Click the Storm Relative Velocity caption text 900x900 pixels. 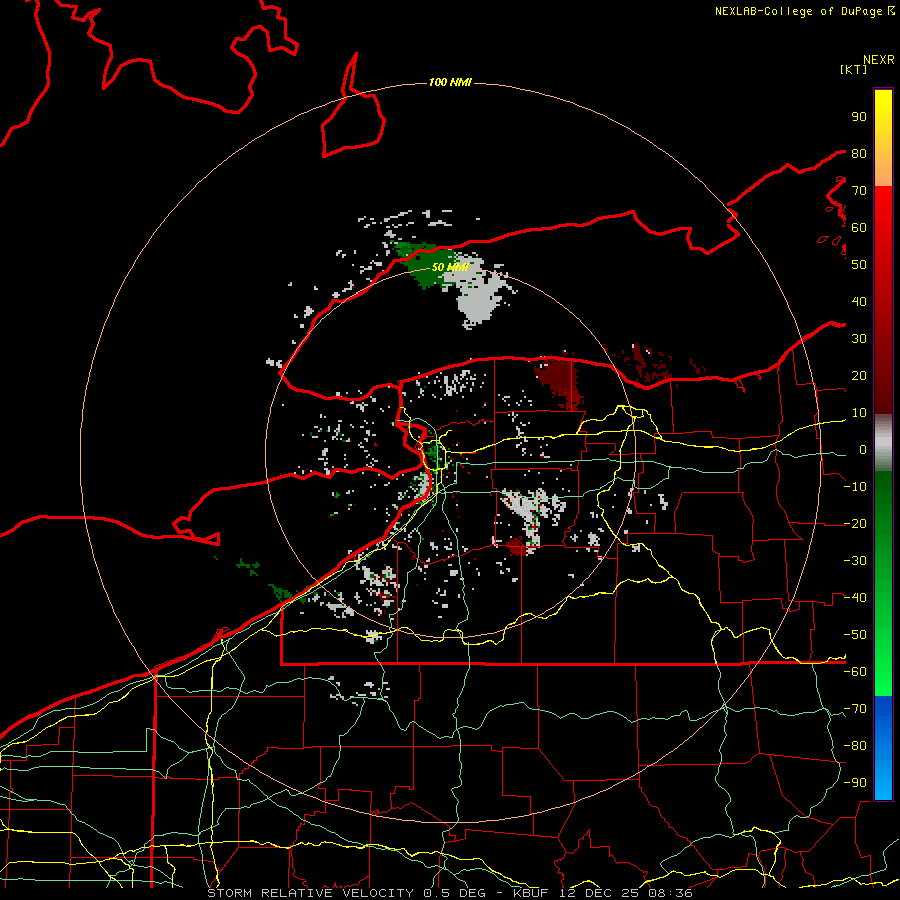tap(450, 893)
